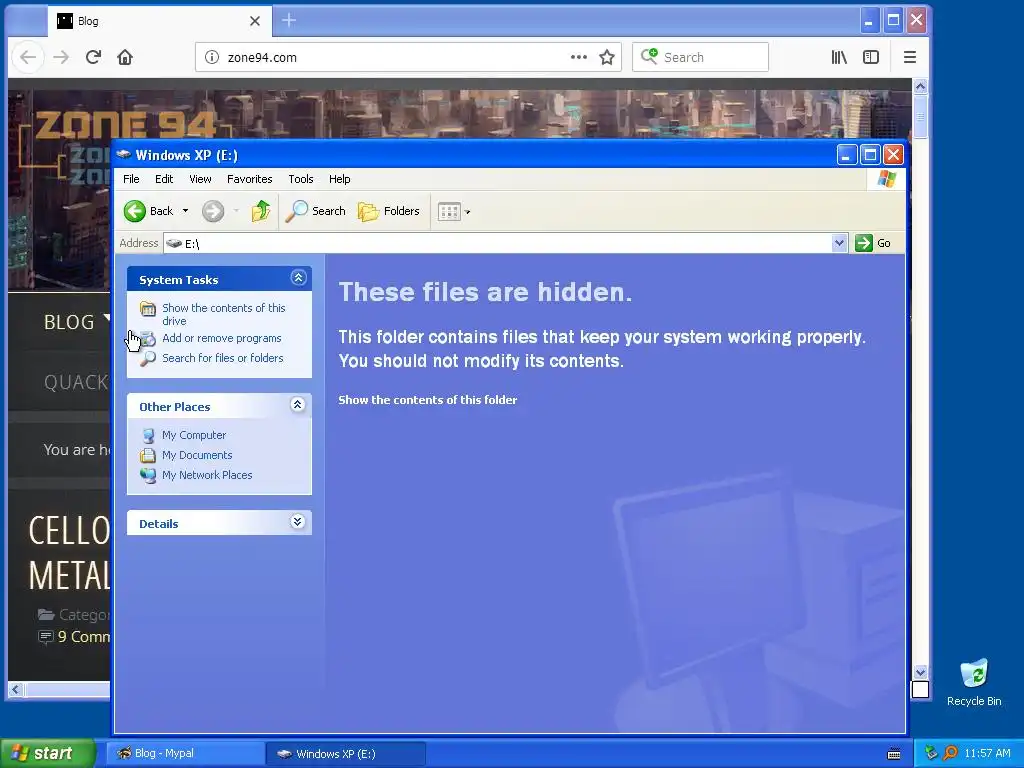The height and width of the screenshot is (768, 1024).
Task: Open the Back history dropdown arrow
Action: [185, 211]
